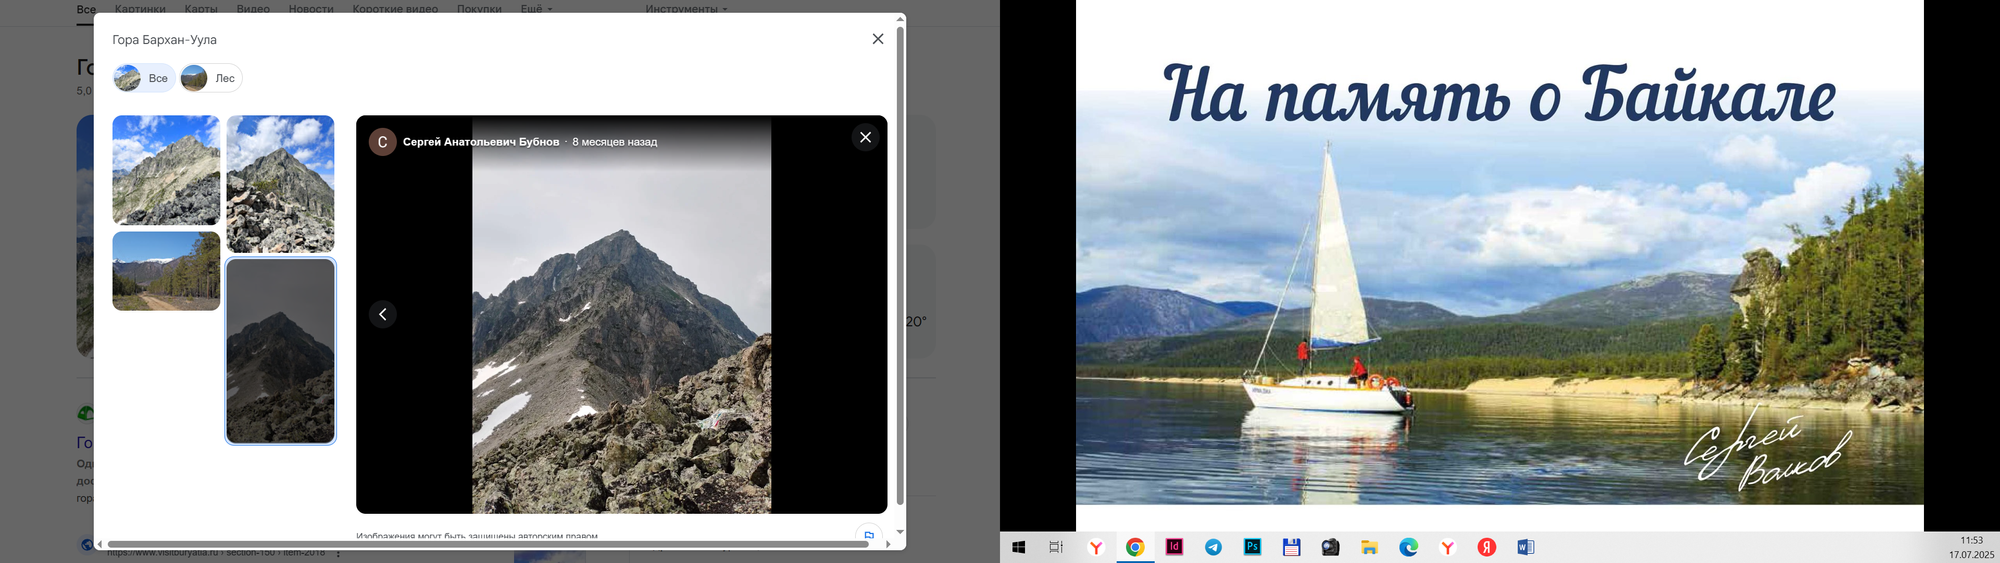Open Adobe Photoshop from taskbar
2000x563 pixels.
click(1252, 547)
